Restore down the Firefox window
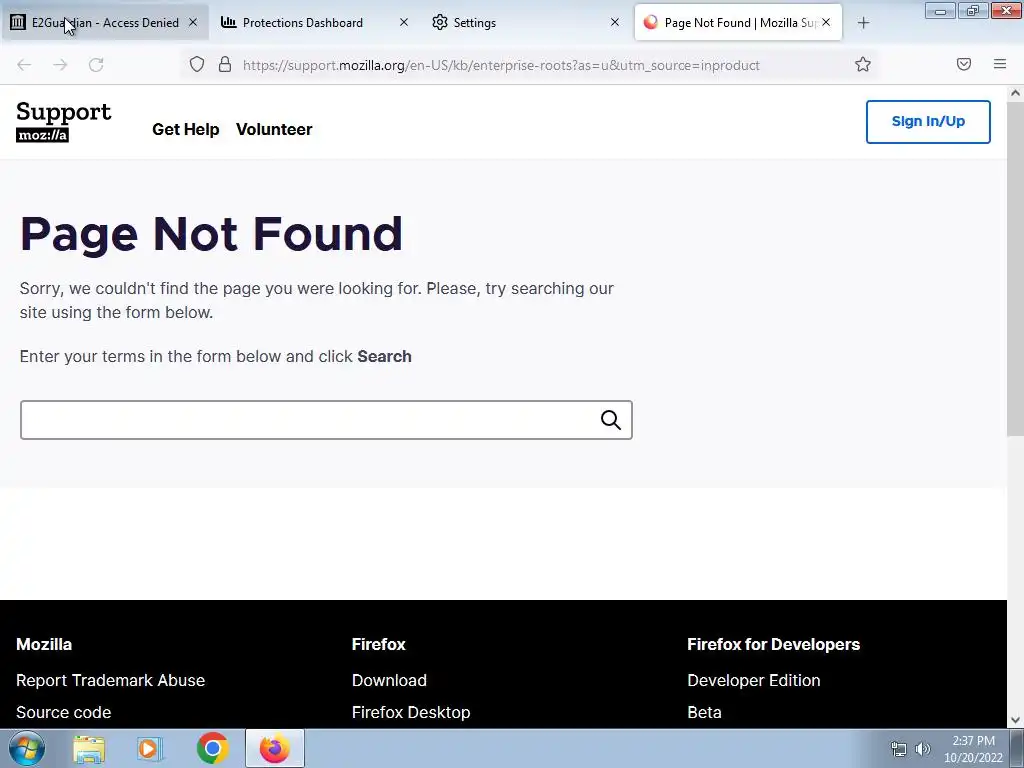 tap(973, 10)
